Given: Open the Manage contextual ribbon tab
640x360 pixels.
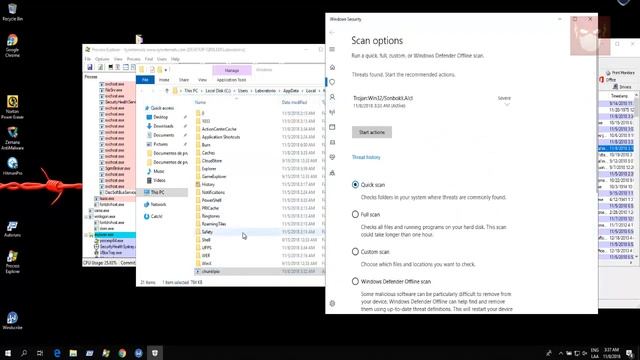Looking at the screenshot, I should [x=232, y=71].
